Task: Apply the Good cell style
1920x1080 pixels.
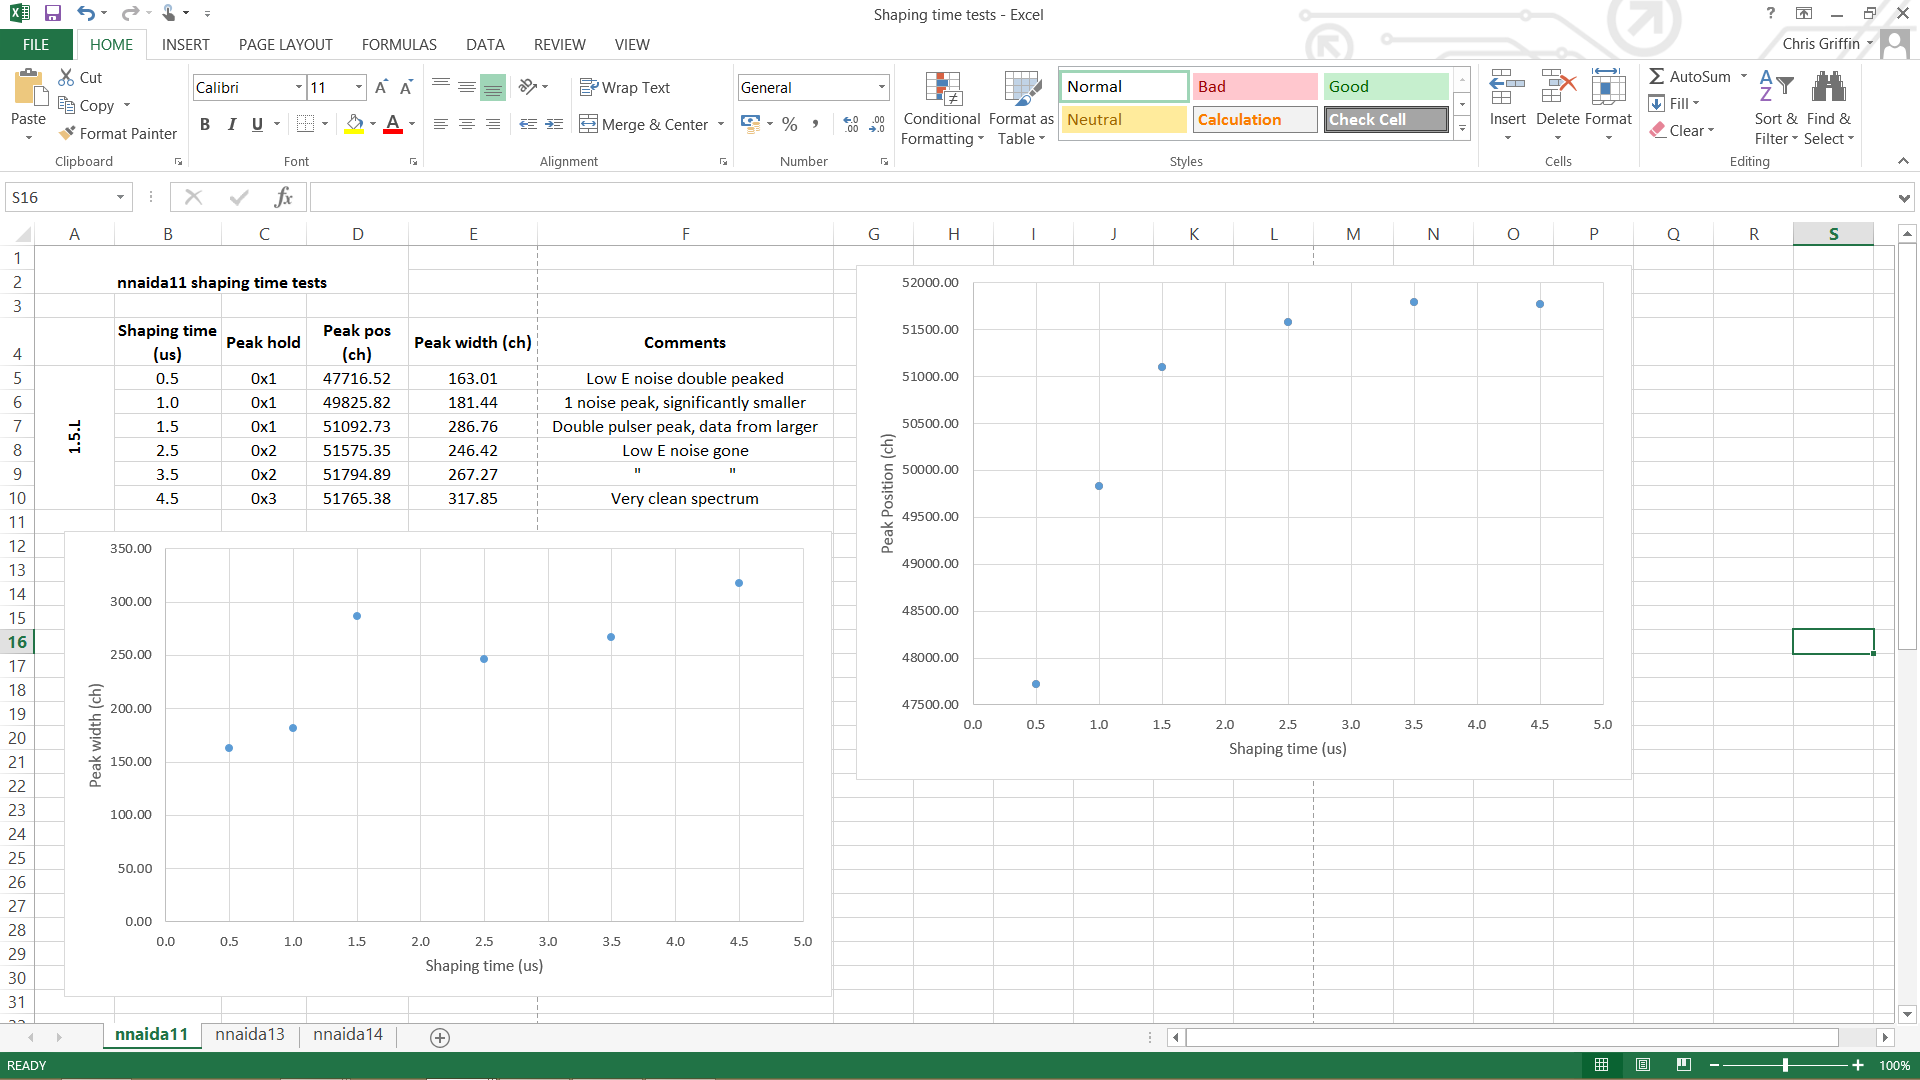Action: (1385, 87)
